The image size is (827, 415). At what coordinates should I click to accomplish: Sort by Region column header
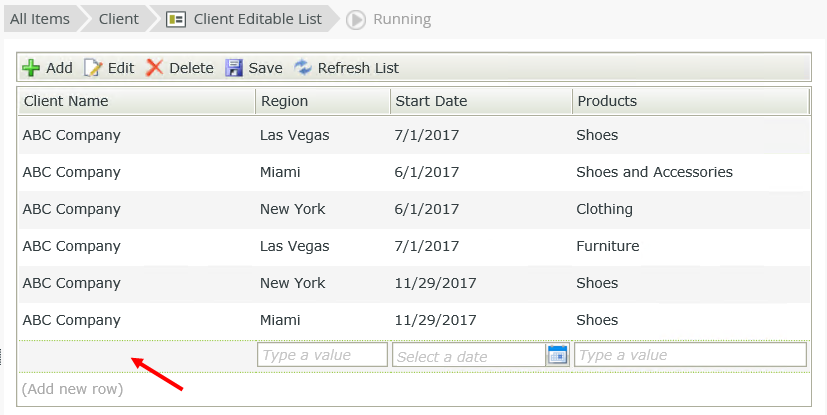click(x=285, y=101)
